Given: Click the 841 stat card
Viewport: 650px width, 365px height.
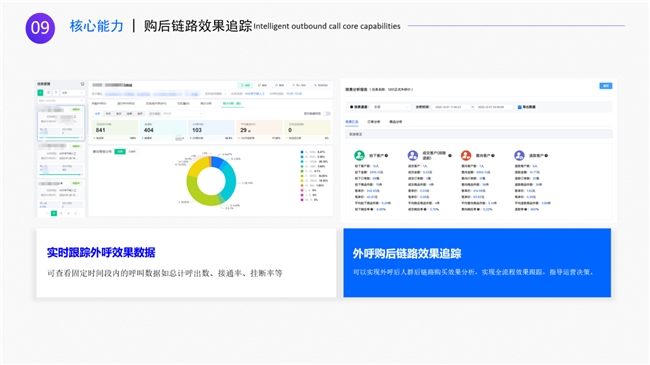Looking at the screenshot, I should [x=114, y=130].
